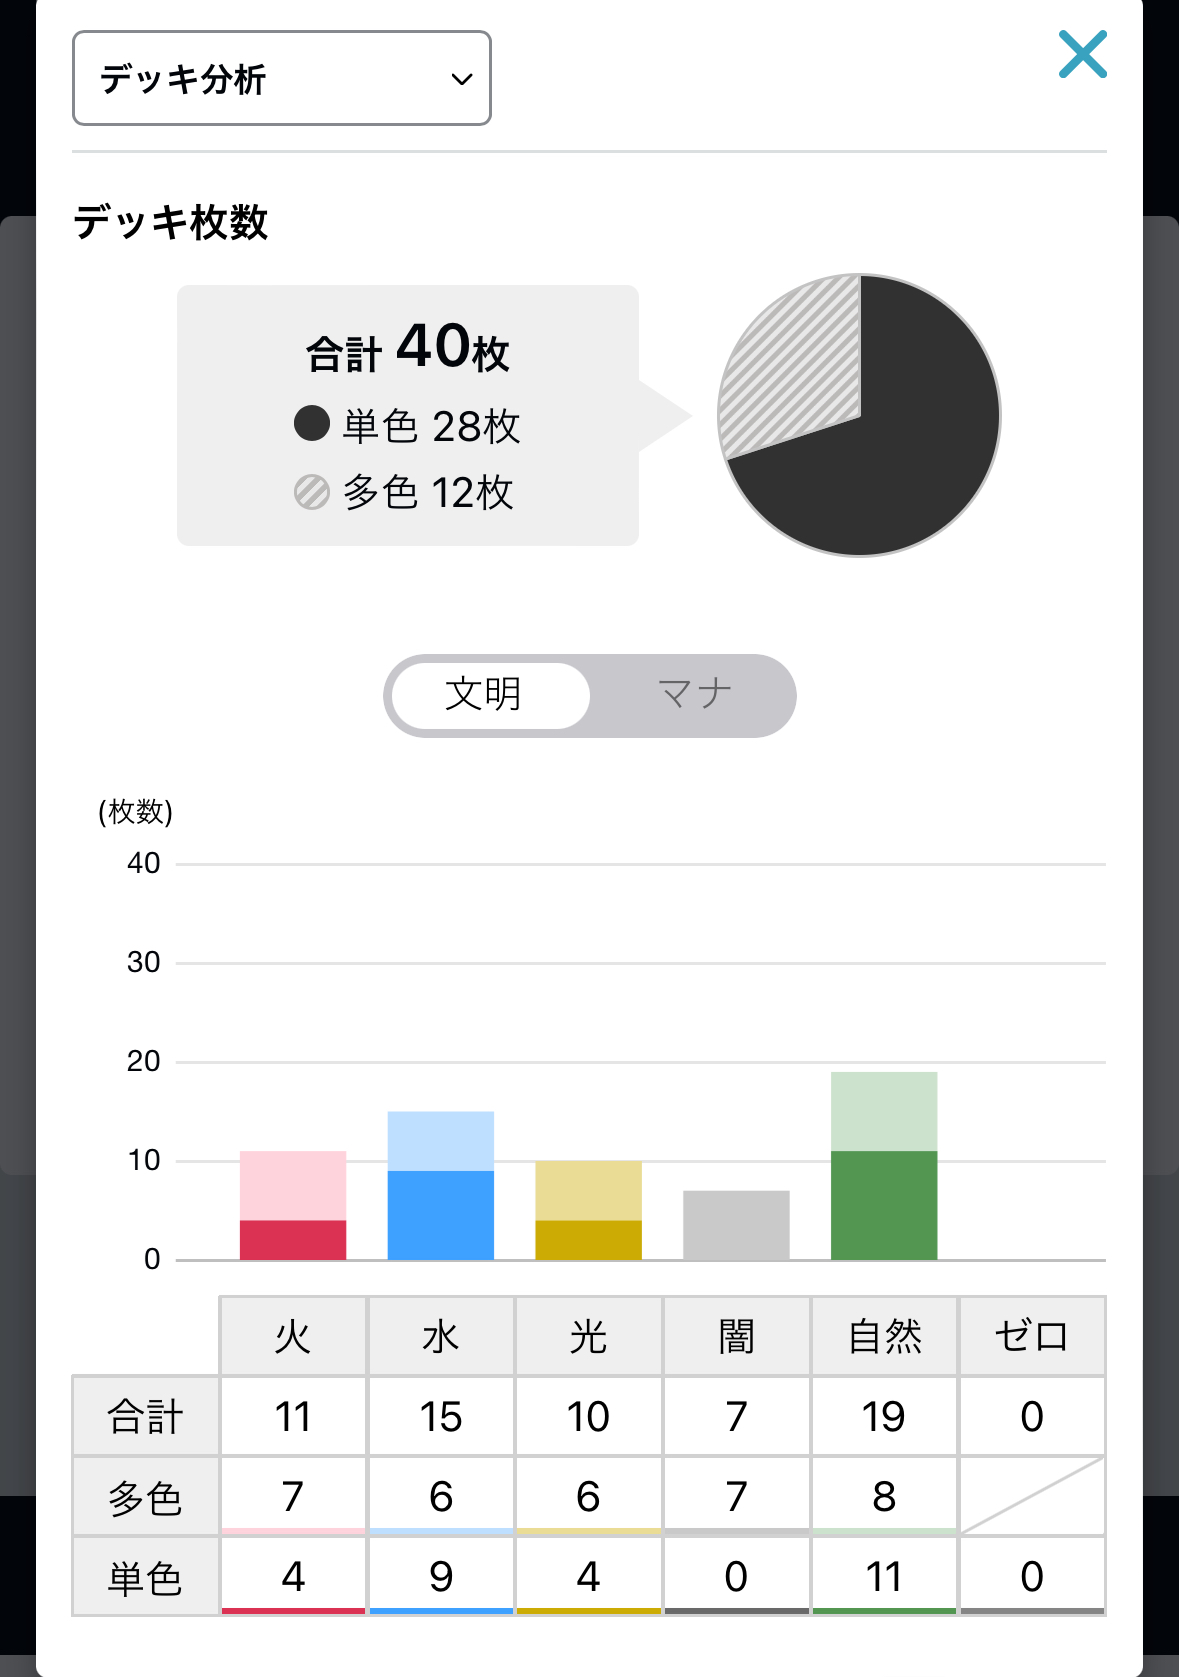Image resolution: width=1179 pixels, height=1677 pixels.
Task: Click the dropdown chevron arrow
Action: [461, 79]
